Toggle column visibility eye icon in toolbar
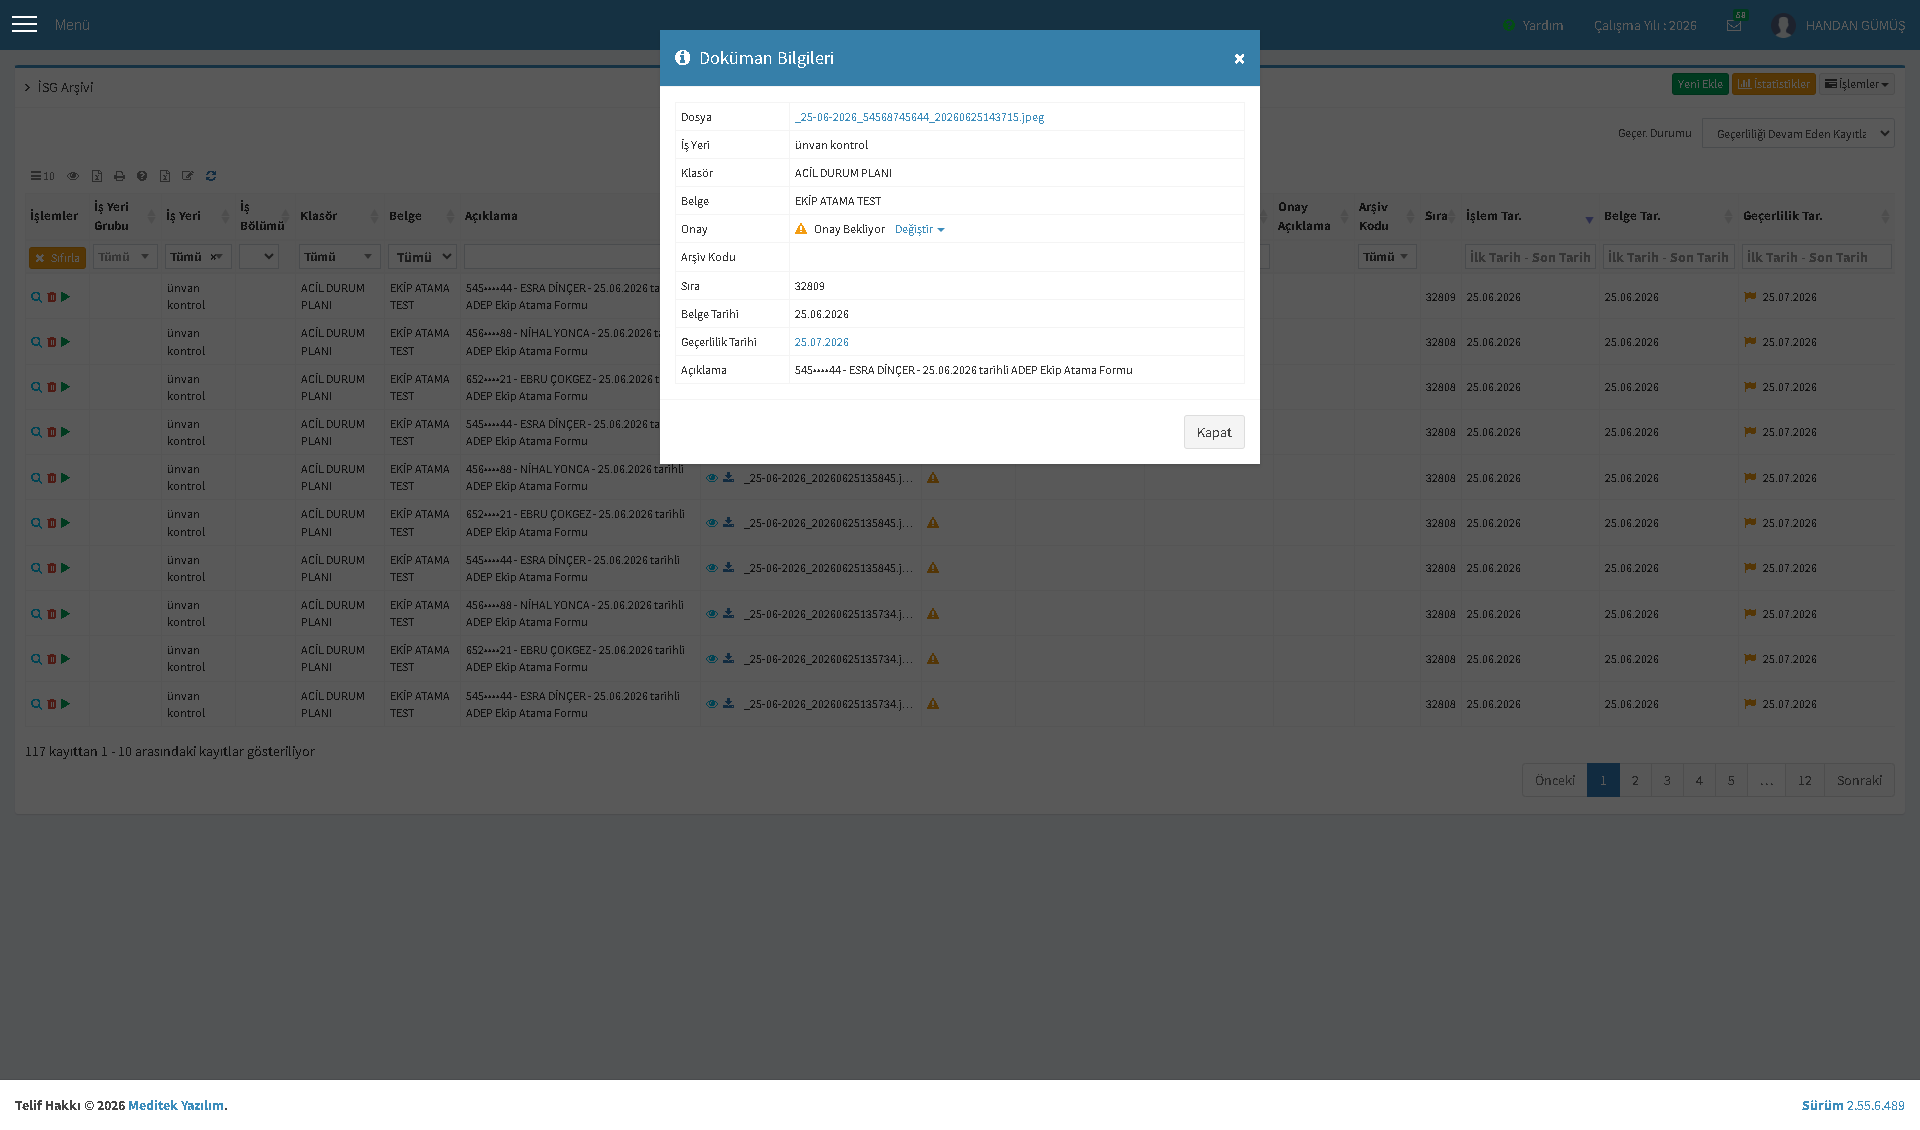1920x1130 pixels. pyautogui.click(x=73, y=176)
